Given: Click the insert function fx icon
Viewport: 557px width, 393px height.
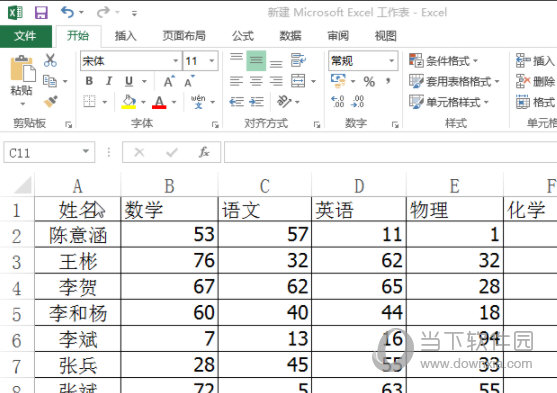Looking at the screenshot, I should [204, 152].
